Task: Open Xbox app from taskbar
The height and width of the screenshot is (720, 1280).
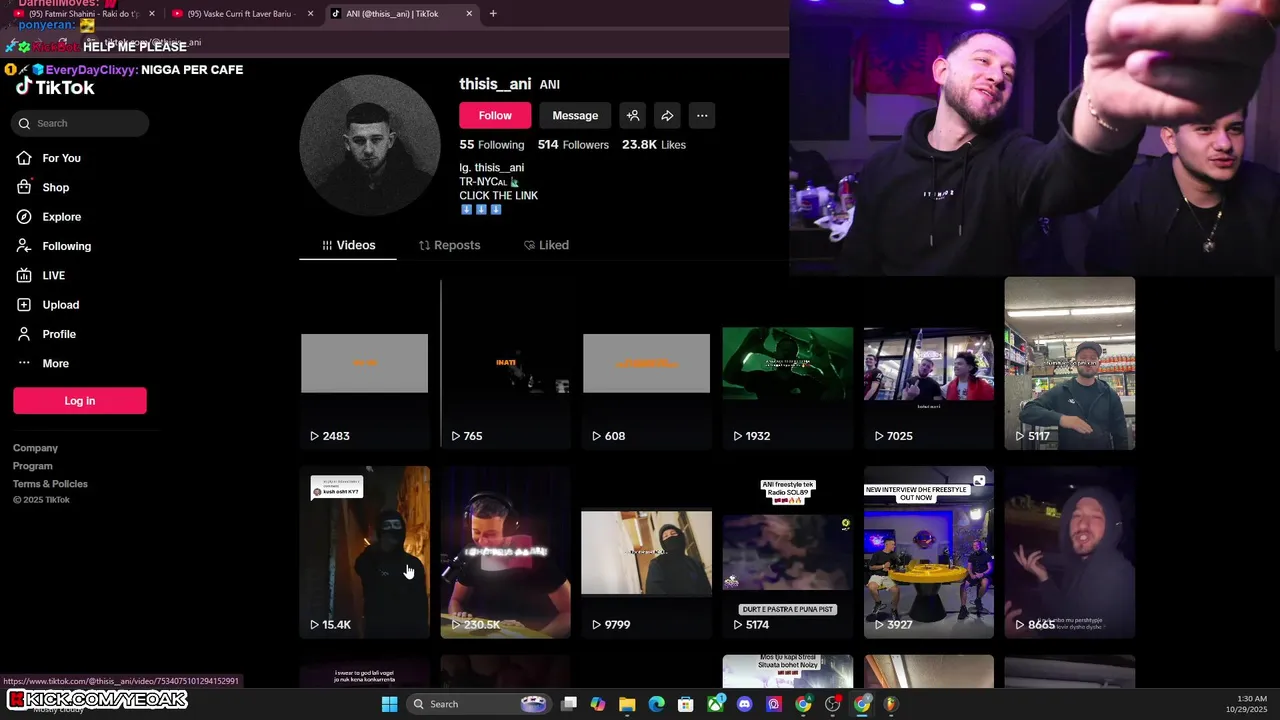Action: point(715,704)
